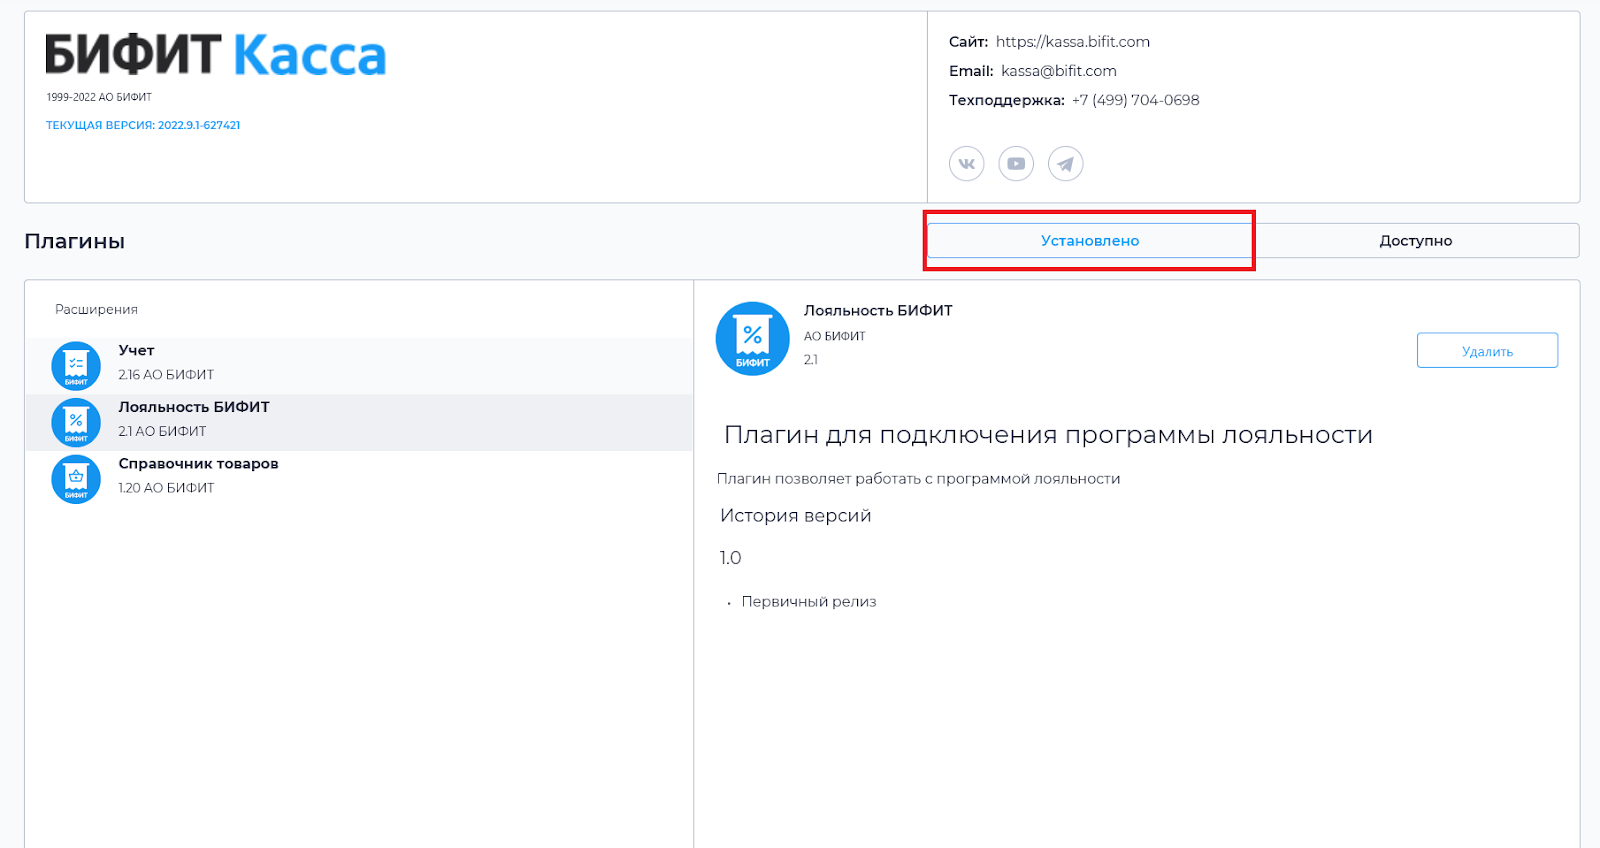The image size is (1600, 848).
Task: Click the 1.20 АО БИФИТ version text
Action: [x=166, y=488]
